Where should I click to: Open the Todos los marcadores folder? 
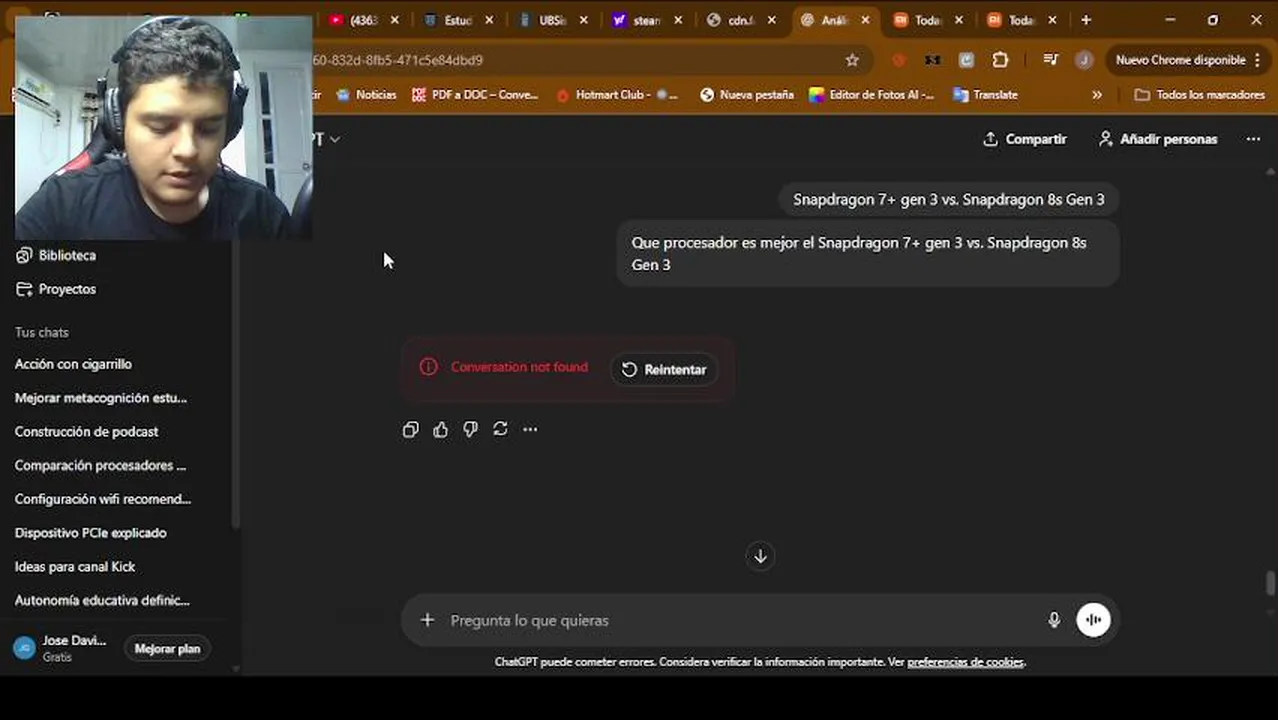click(x=1200, y=95)
